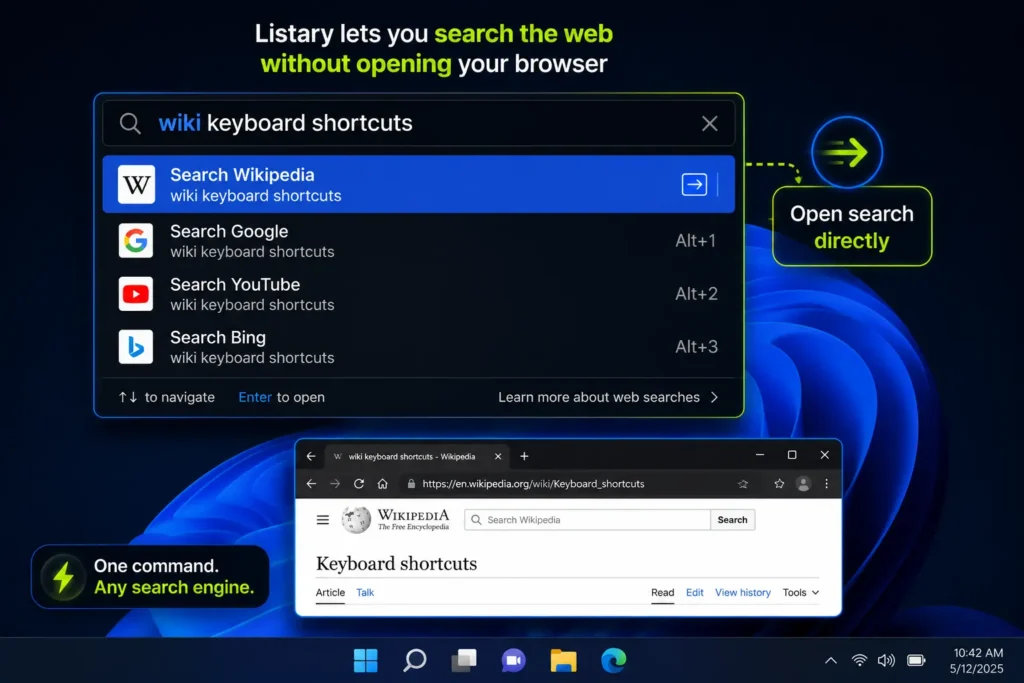1024x683 pixels.
Task: Click the Alt+2 shortcut label
Action: 696,294
